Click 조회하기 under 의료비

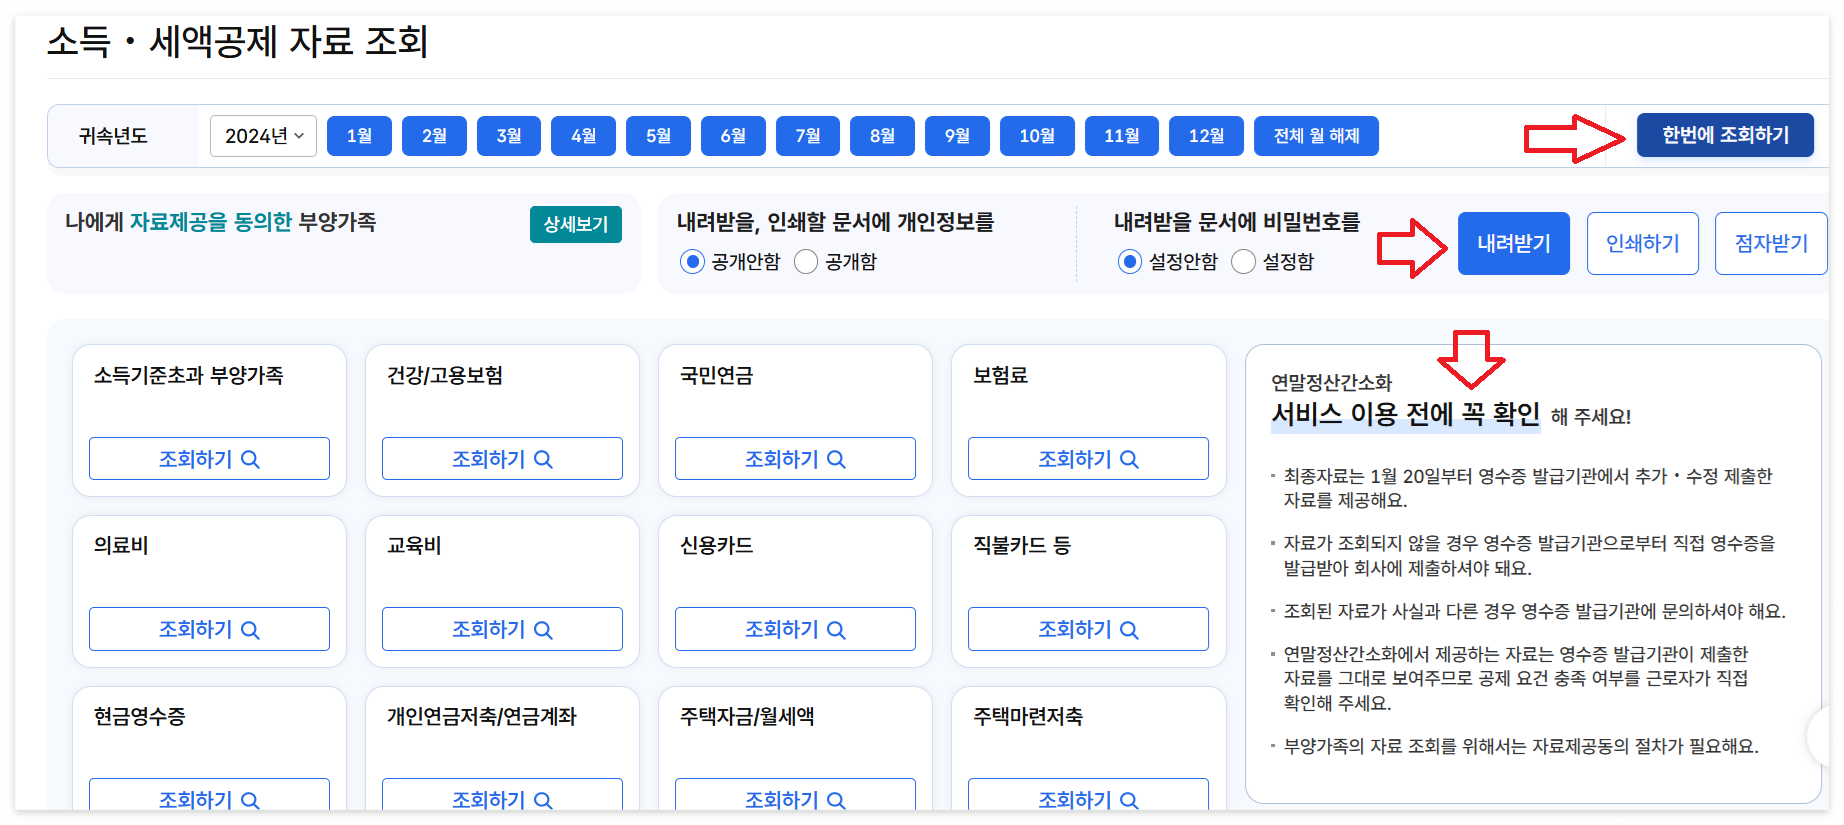tap(209, 629)
